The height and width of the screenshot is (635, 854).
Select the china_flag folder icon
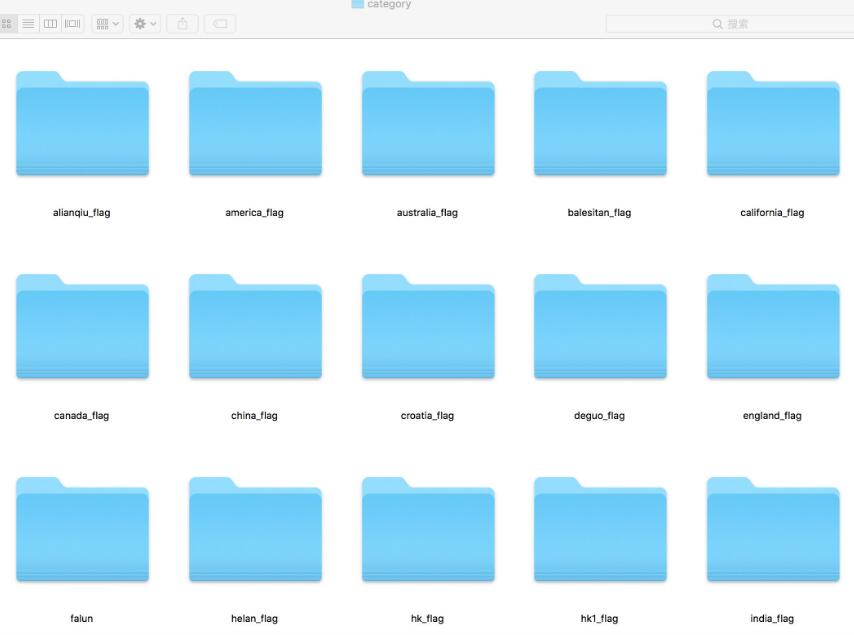point(255,327)
